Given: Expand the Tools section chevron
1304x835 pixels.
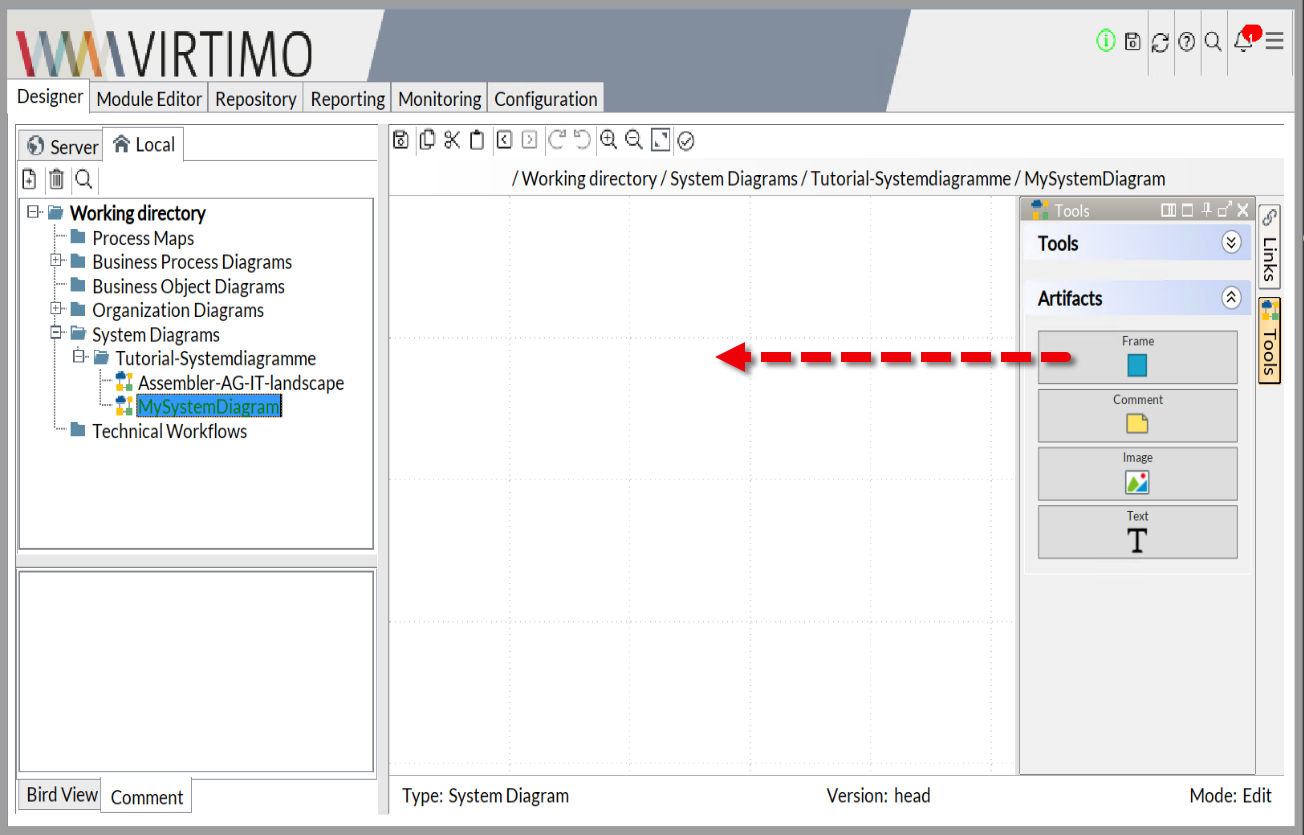Looking at the screenshot, I should click(1231, 243).
